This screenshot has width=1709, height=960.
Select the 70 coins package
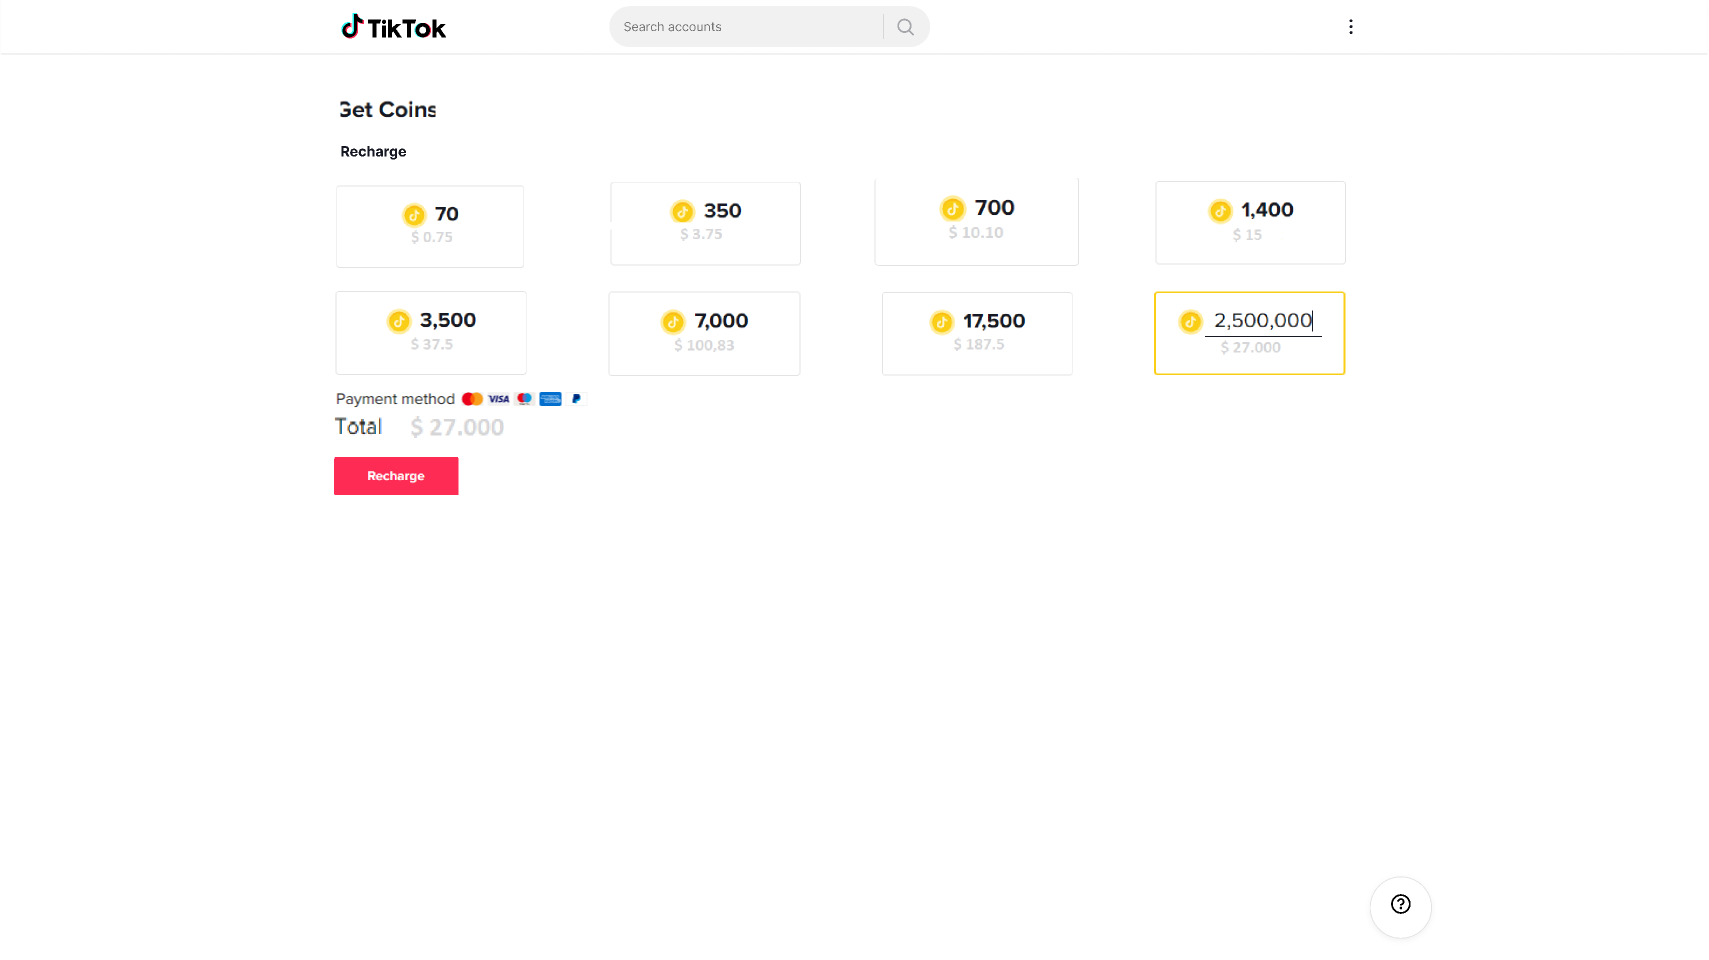(x=429, y=226)
